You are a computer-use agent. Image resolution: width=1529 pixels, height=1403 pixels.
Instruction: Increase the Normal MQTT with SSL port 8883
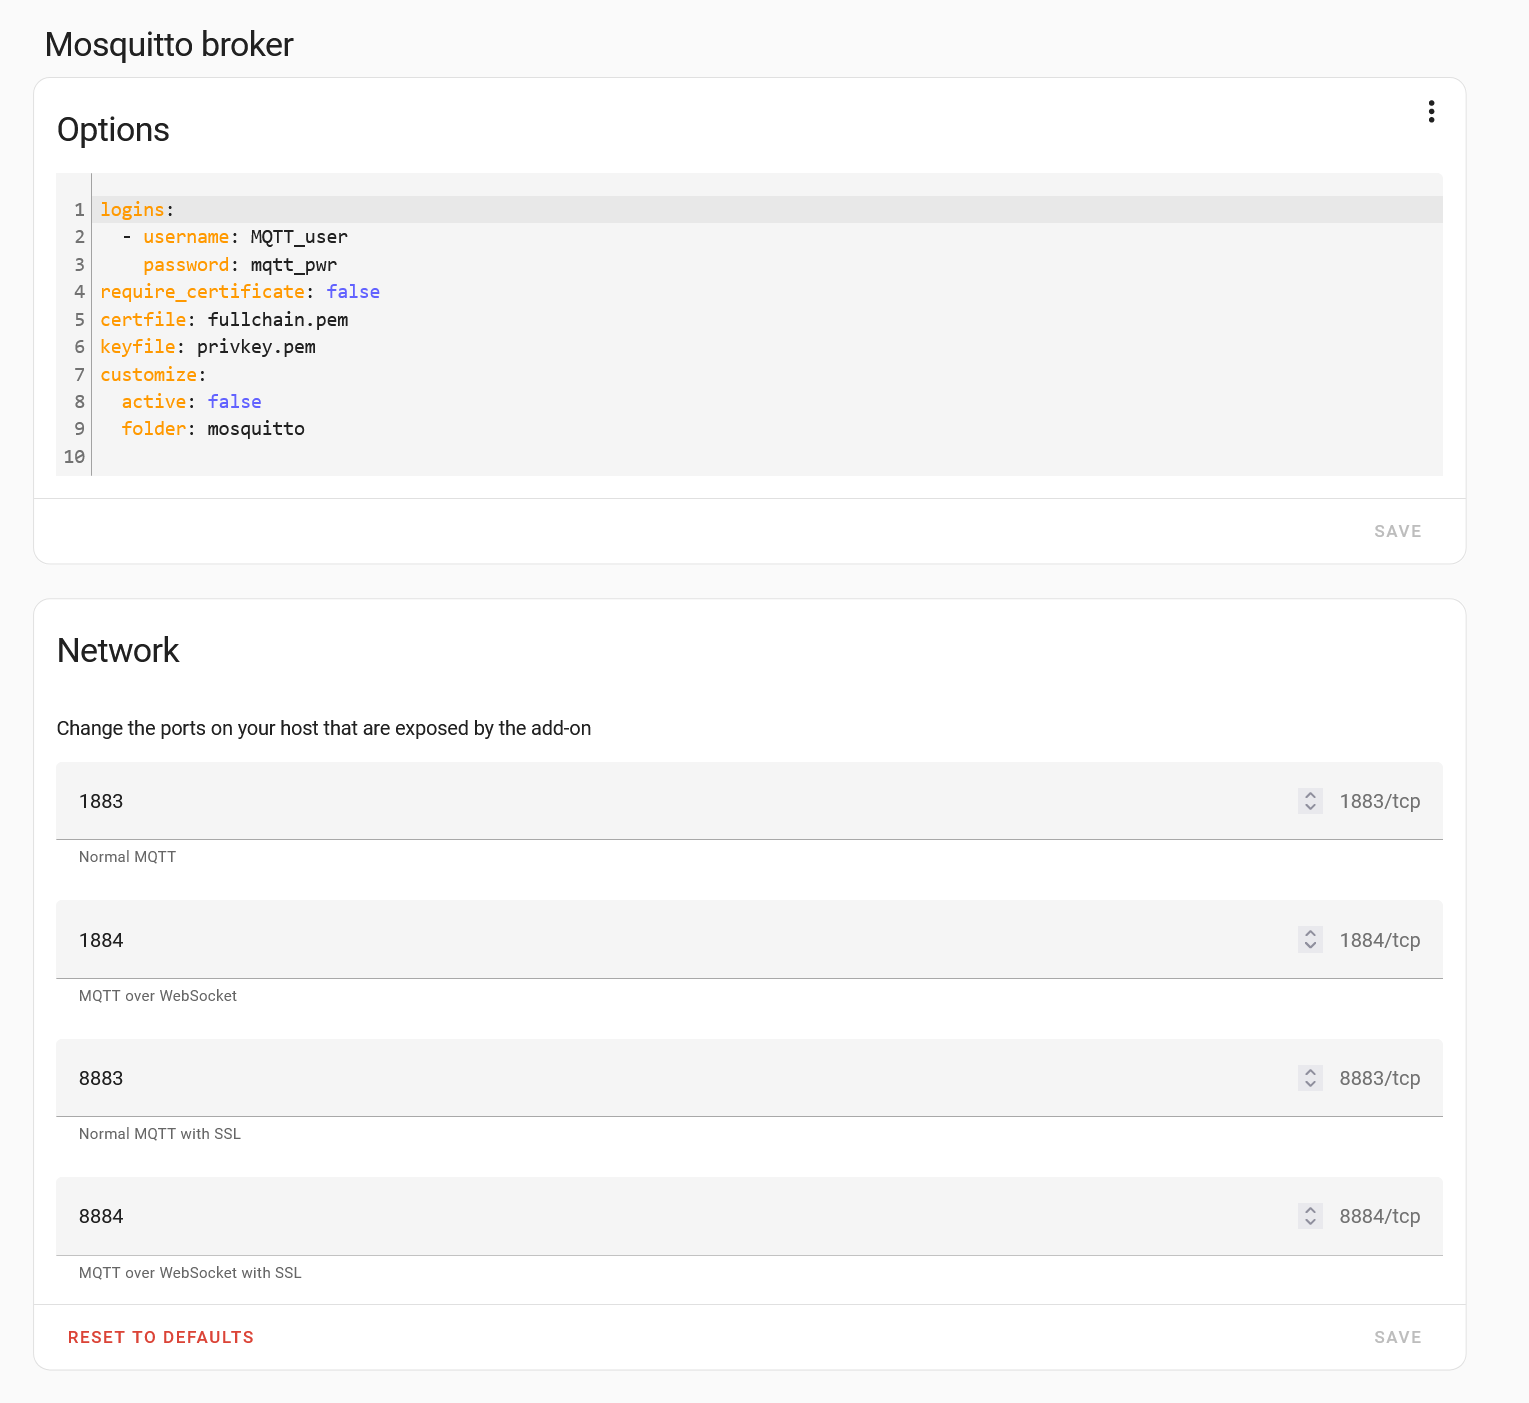(1310, 1071)
